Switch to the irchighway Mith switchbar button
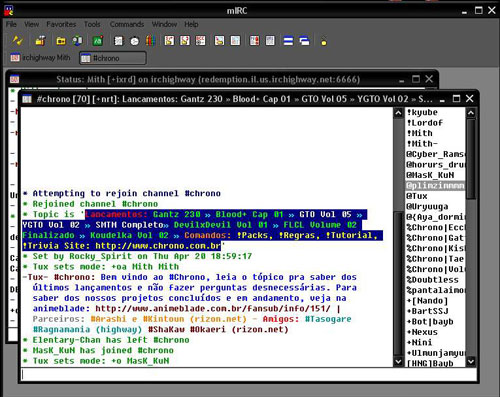500x397 pixels. 40,58
